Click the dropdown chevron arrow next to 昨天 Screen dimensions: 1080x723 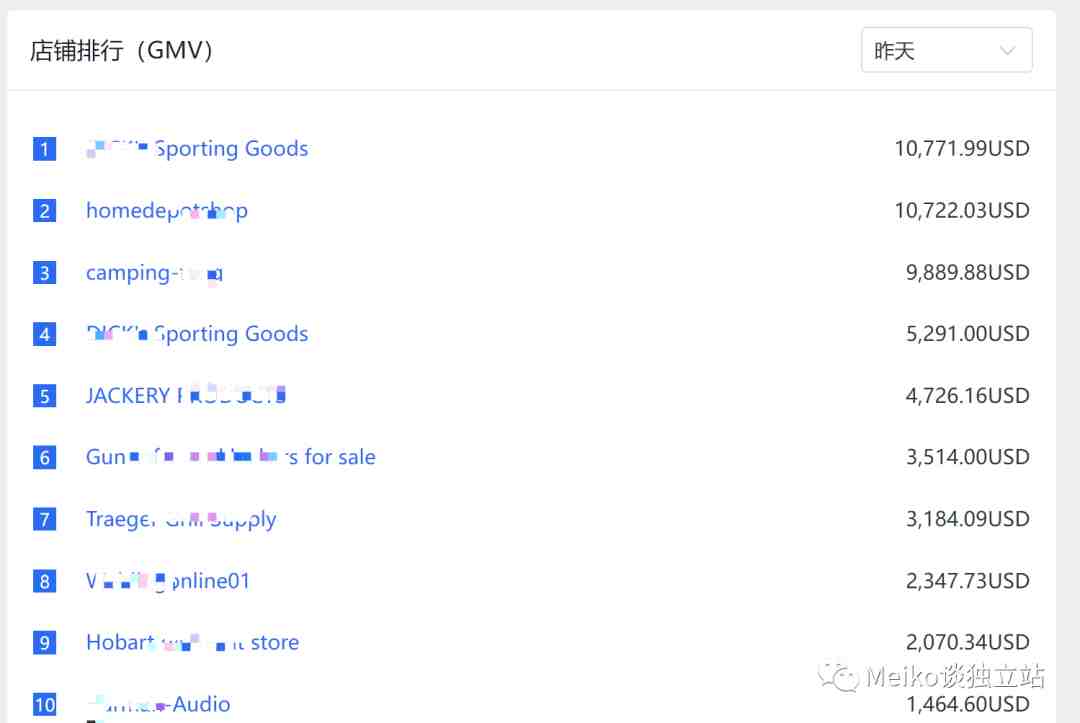[x=1008, y=50]
